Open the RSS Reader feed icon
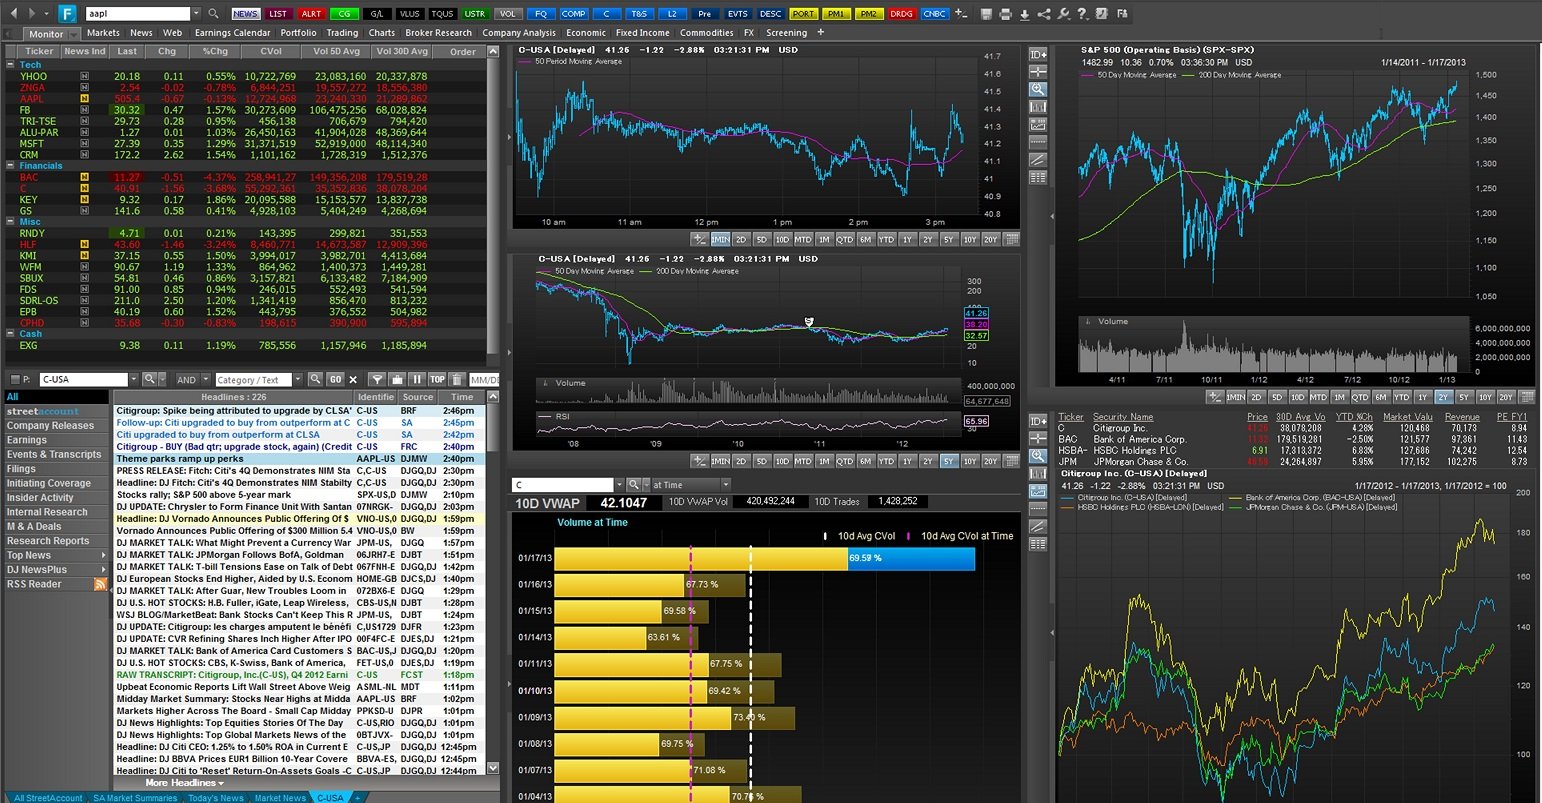This screenshot has height=803, width=1542. pos(100,584)
